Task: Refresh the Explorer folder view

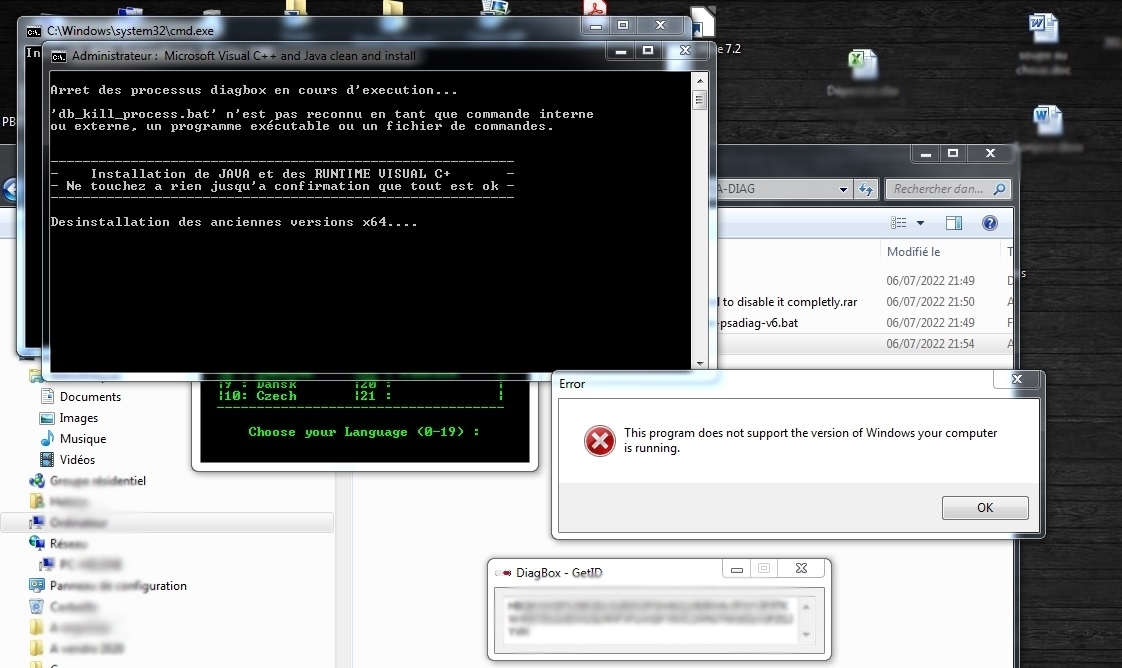Action: (866, 190)
